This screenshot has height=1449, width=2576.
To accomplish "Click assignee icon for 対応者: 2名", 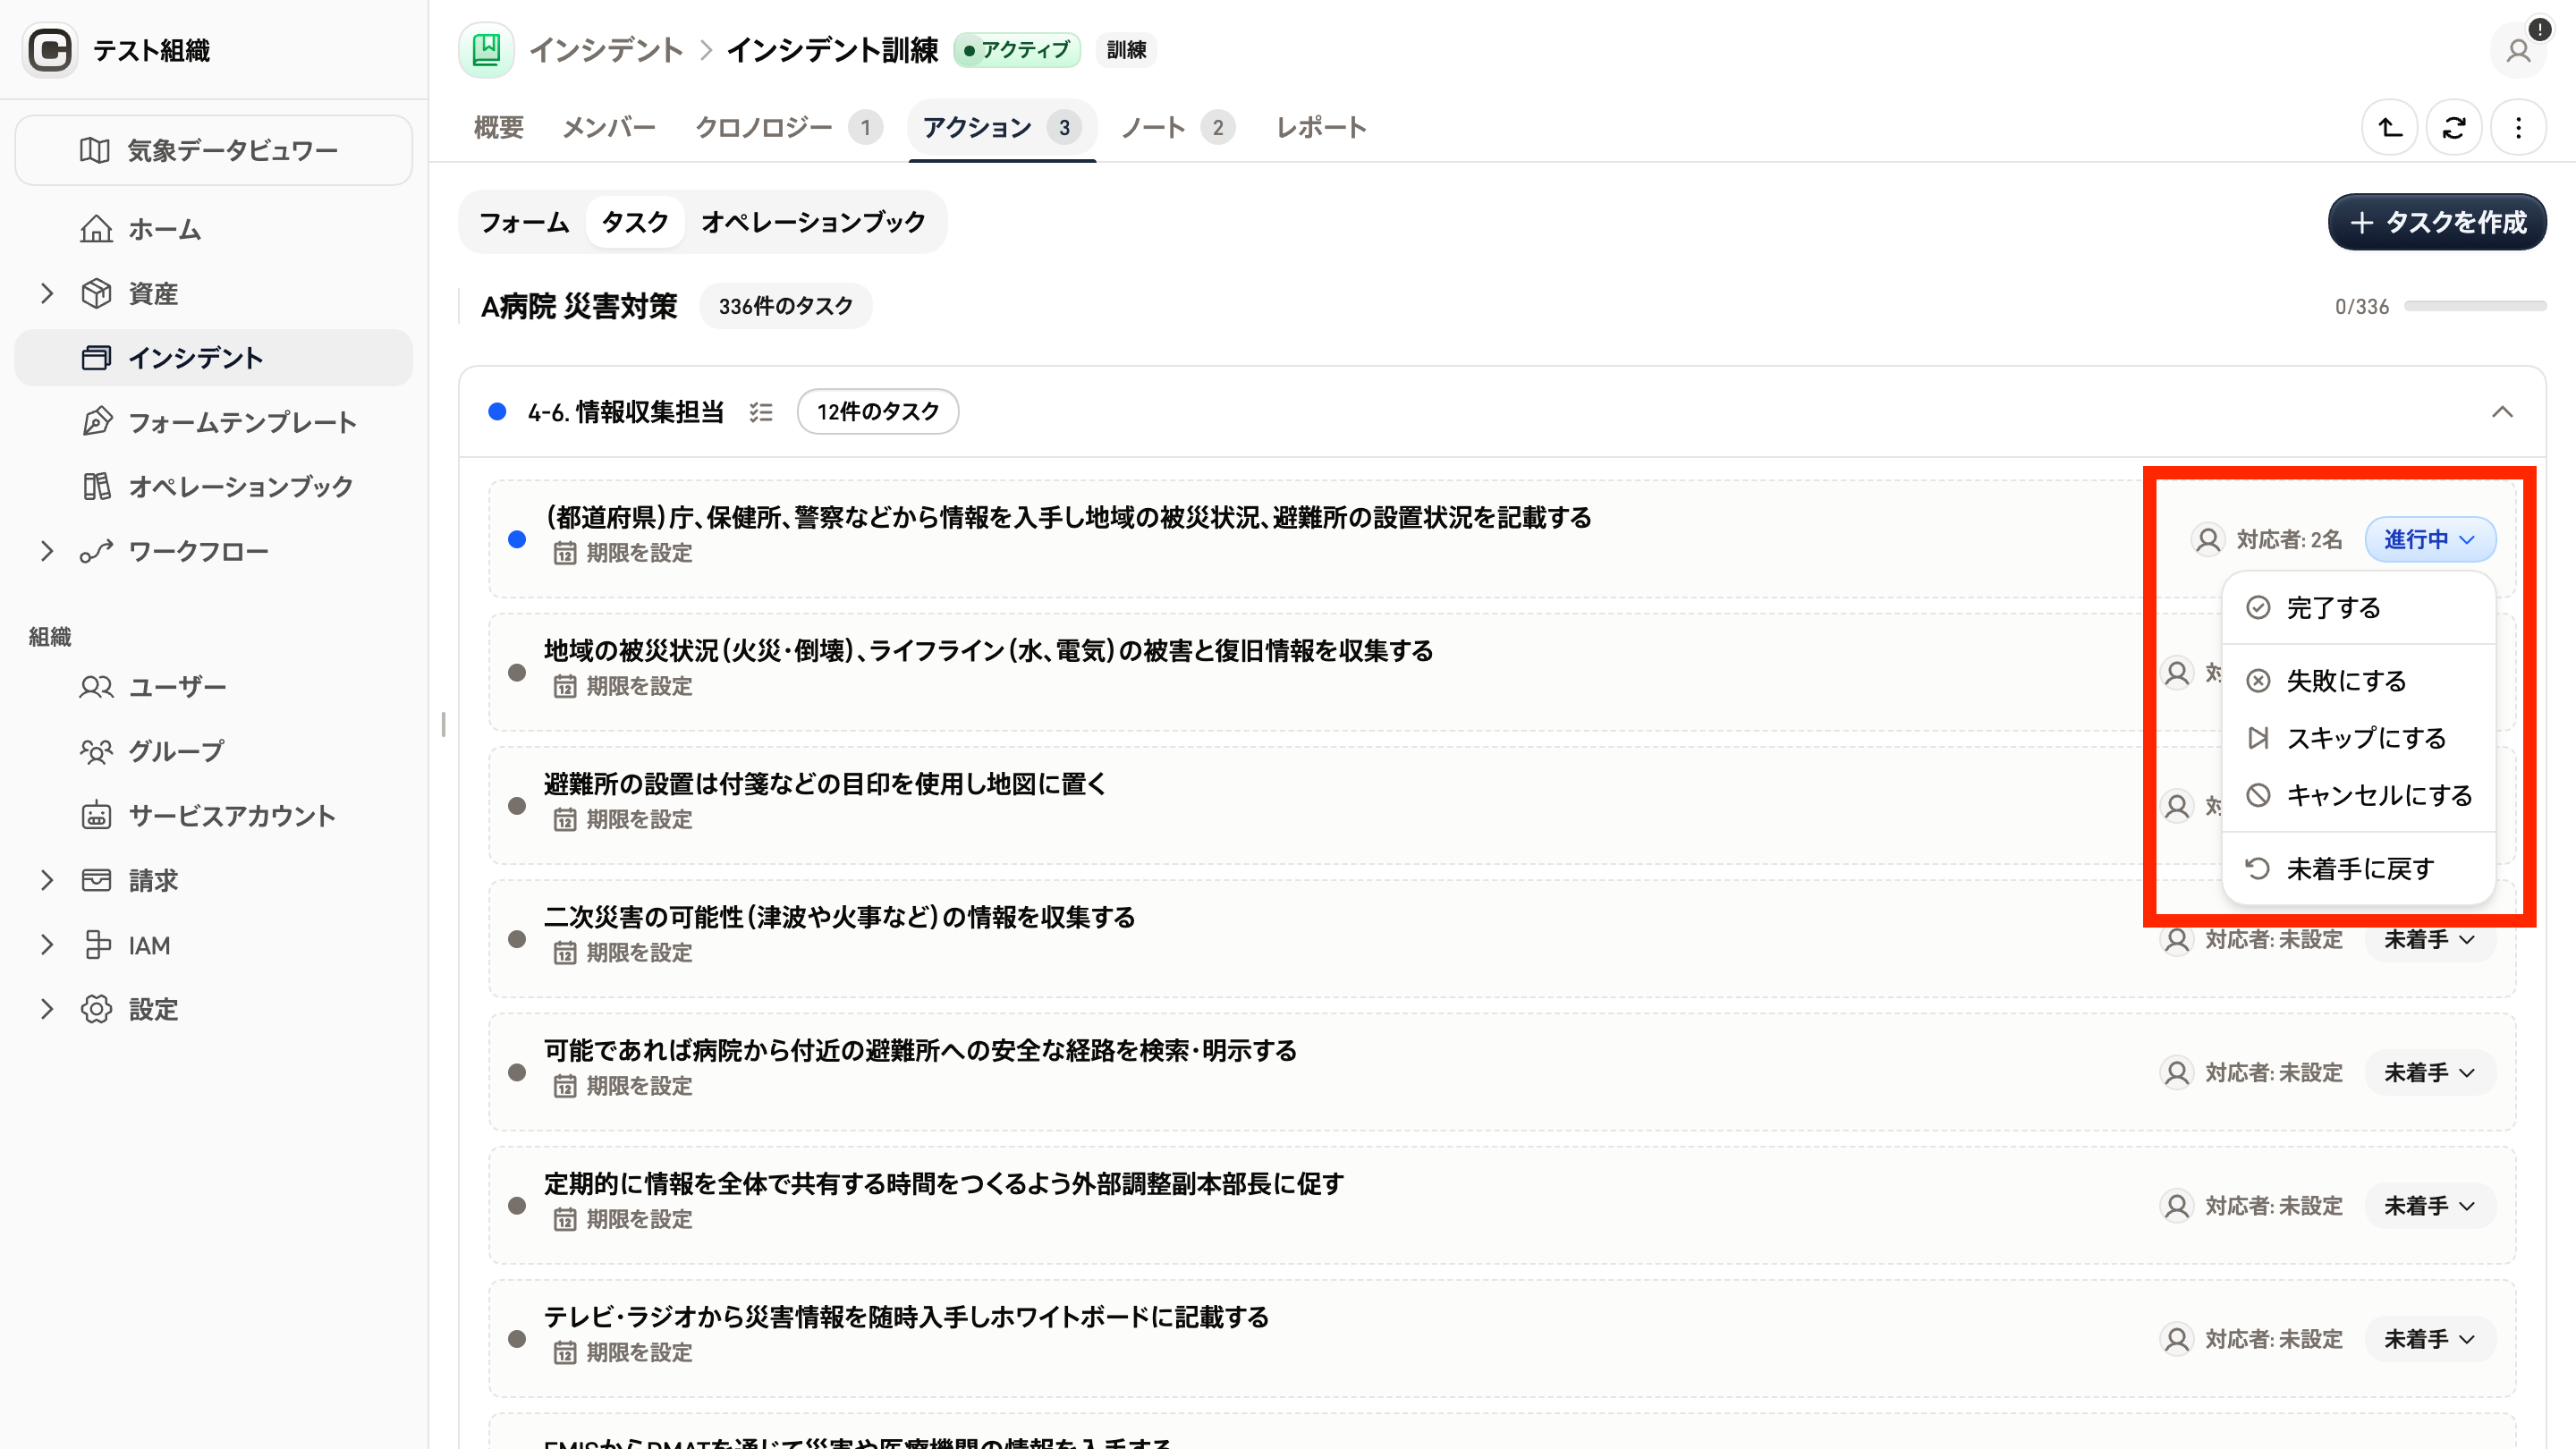I will (2207, 539).
